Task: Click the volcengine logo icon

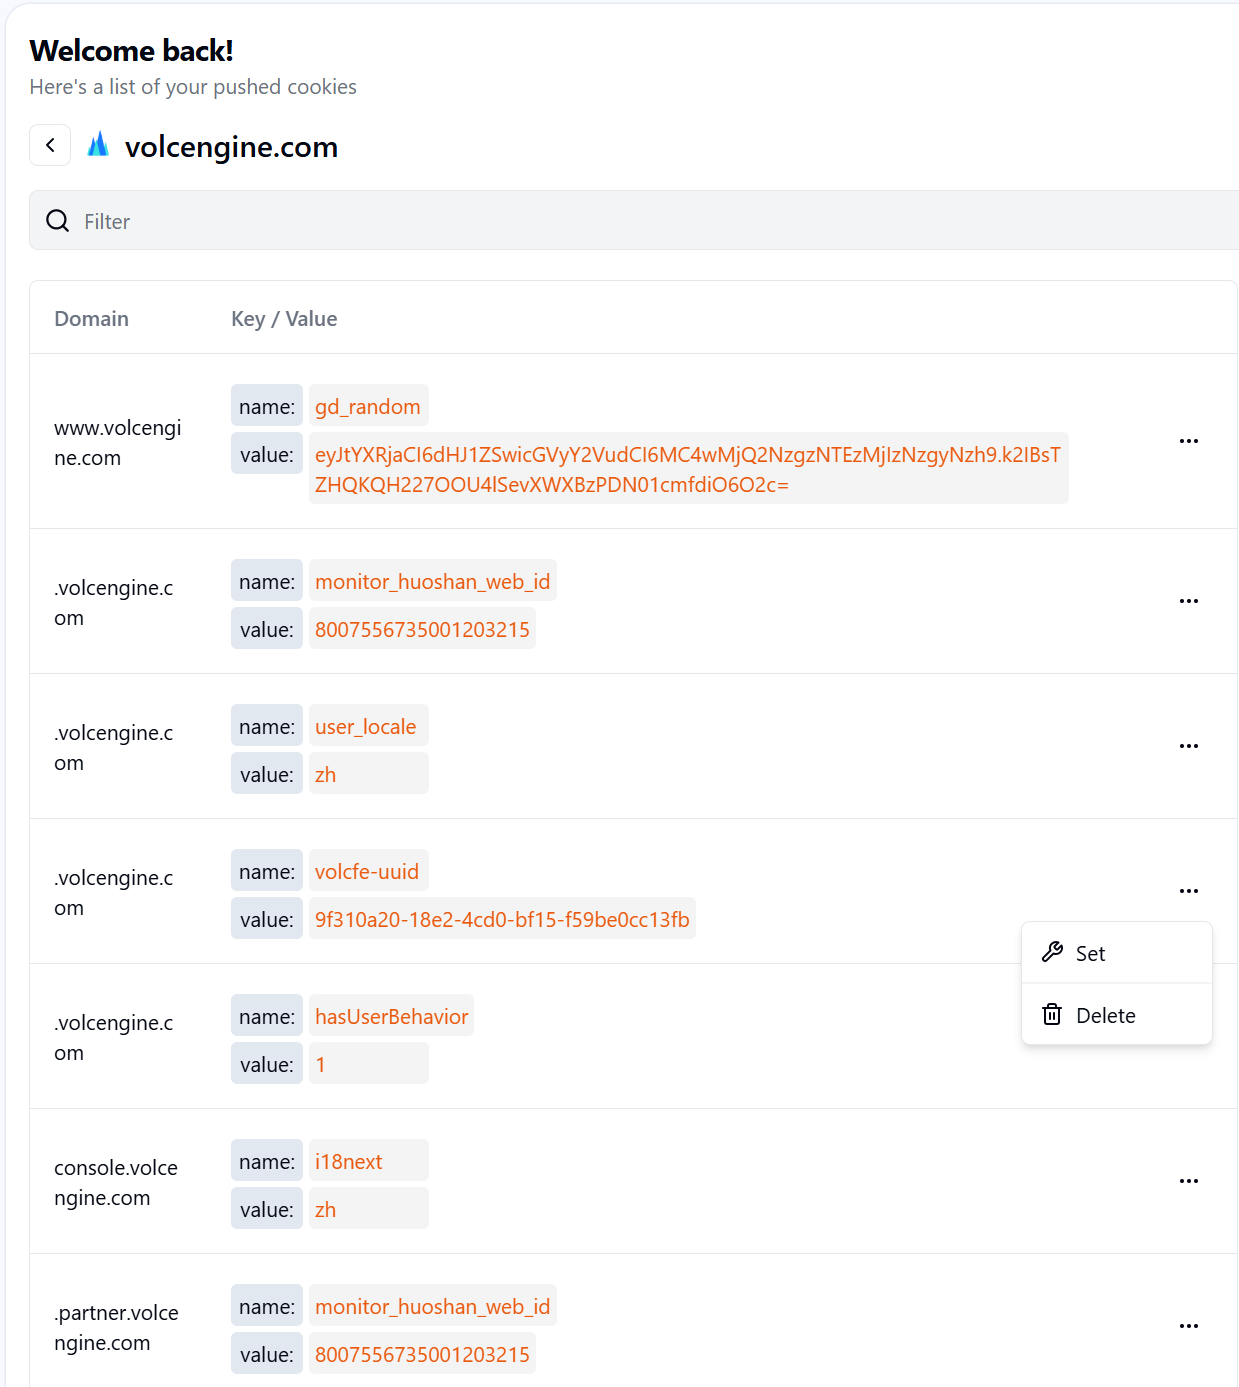Action: click(98, 145)
